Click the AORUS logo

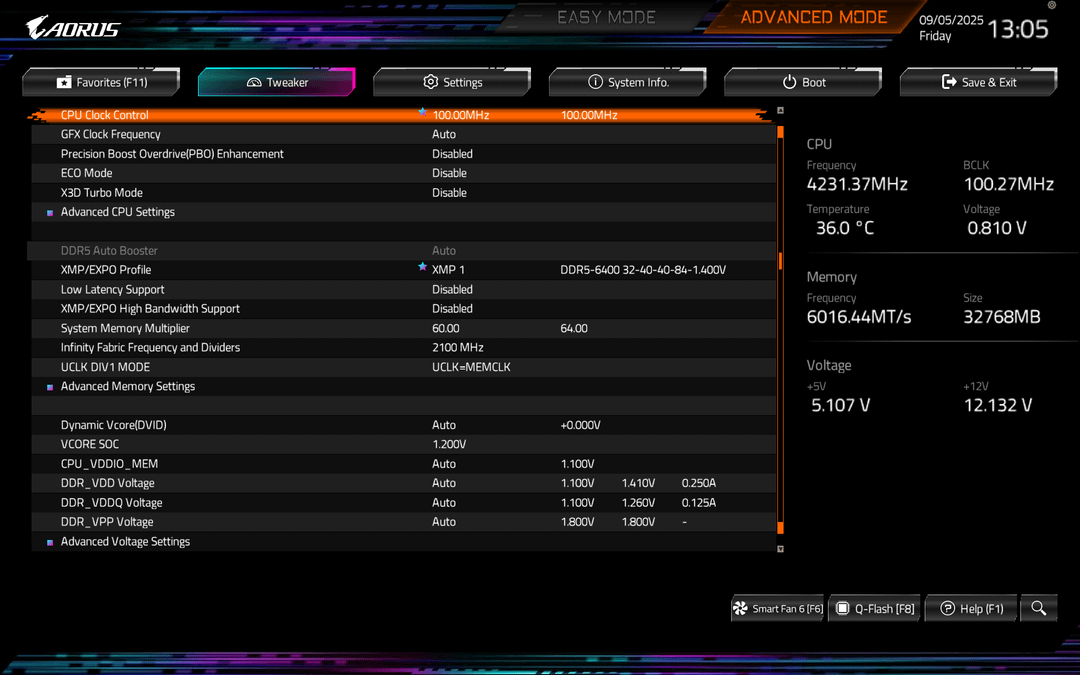coord(73,28)
